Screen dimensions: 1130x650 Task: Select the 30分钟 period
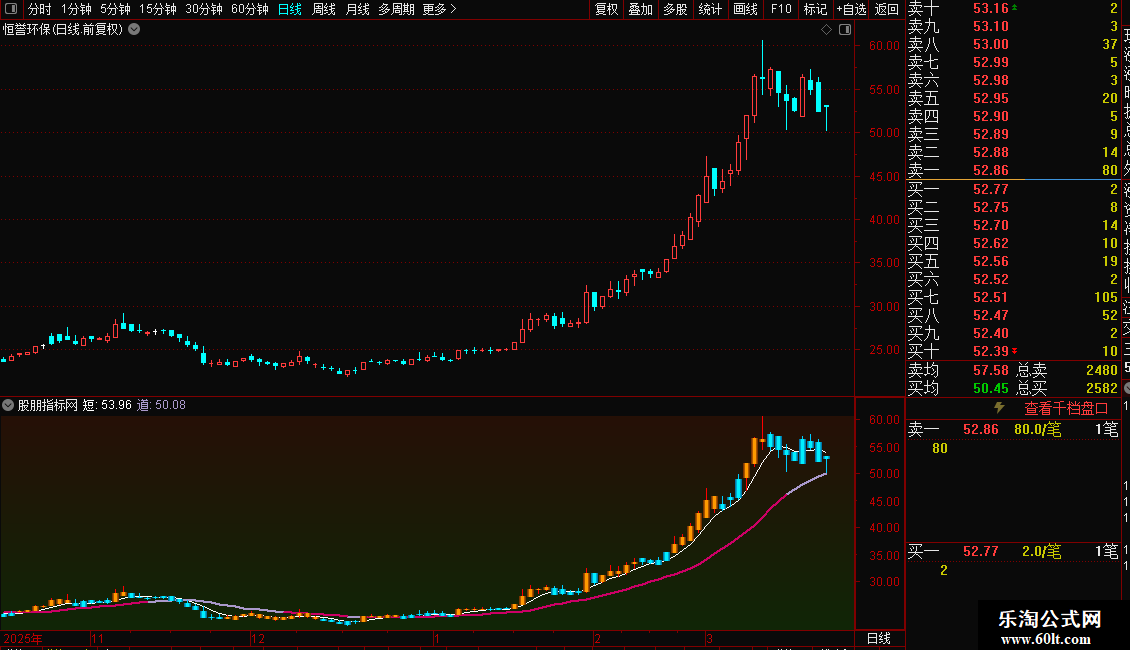204,9
